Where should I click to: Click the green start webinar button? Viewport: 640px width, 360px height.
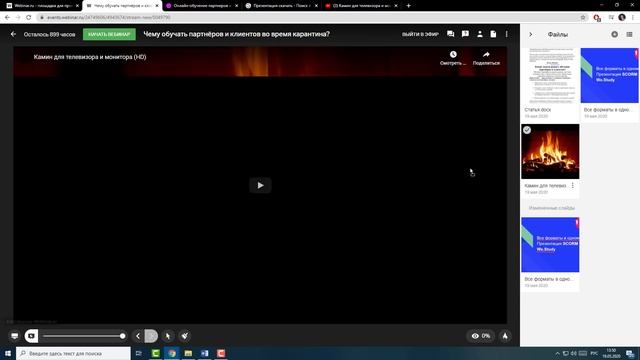pyautogui.click(x=109, y=34)
